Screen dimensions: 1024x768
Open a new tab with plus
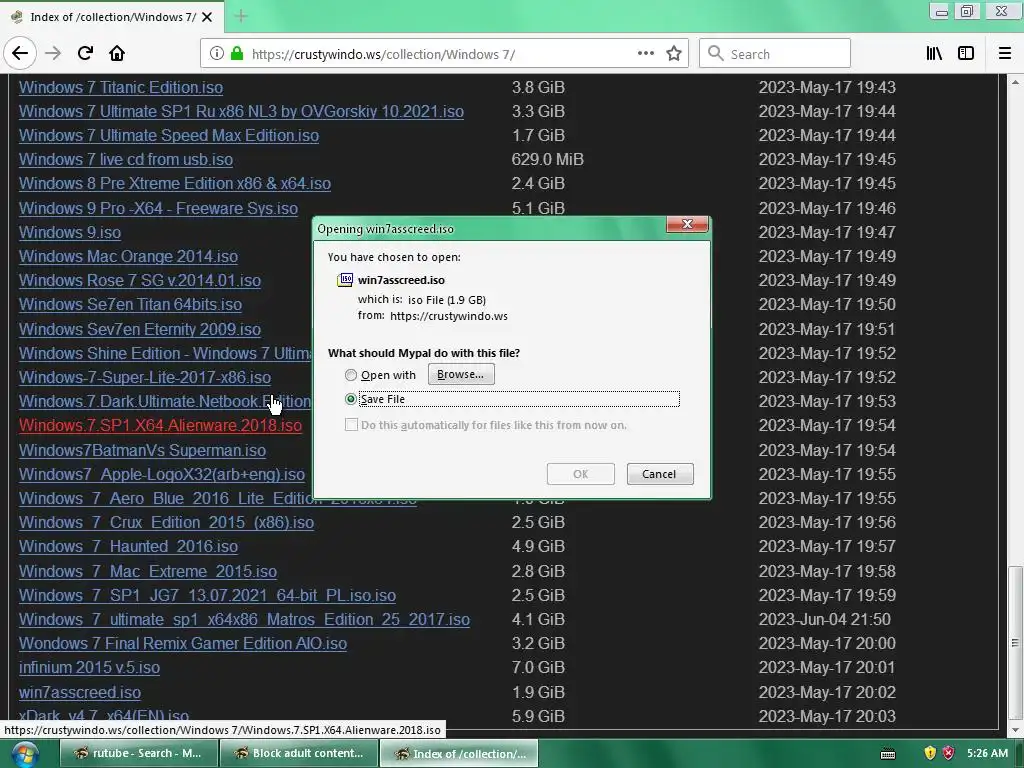241,16
